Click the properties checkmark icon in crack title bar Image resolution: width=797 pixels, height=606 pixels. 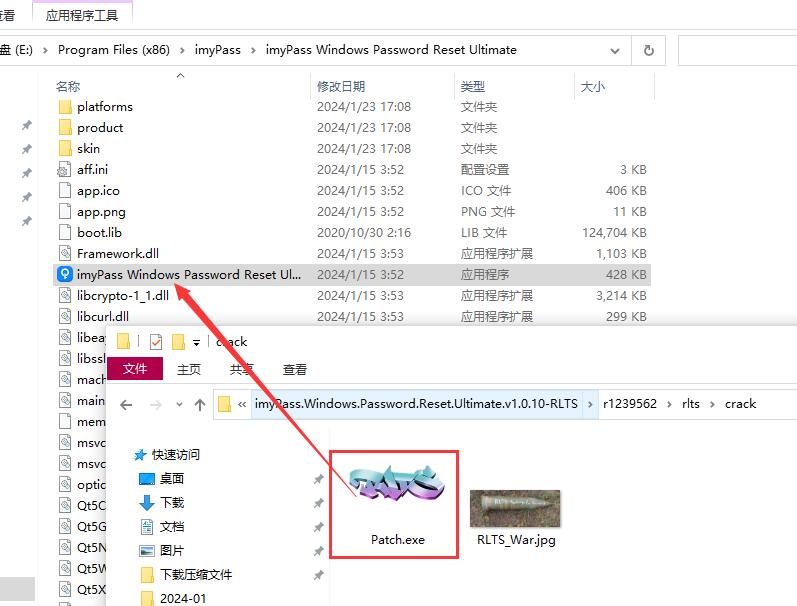156,342
